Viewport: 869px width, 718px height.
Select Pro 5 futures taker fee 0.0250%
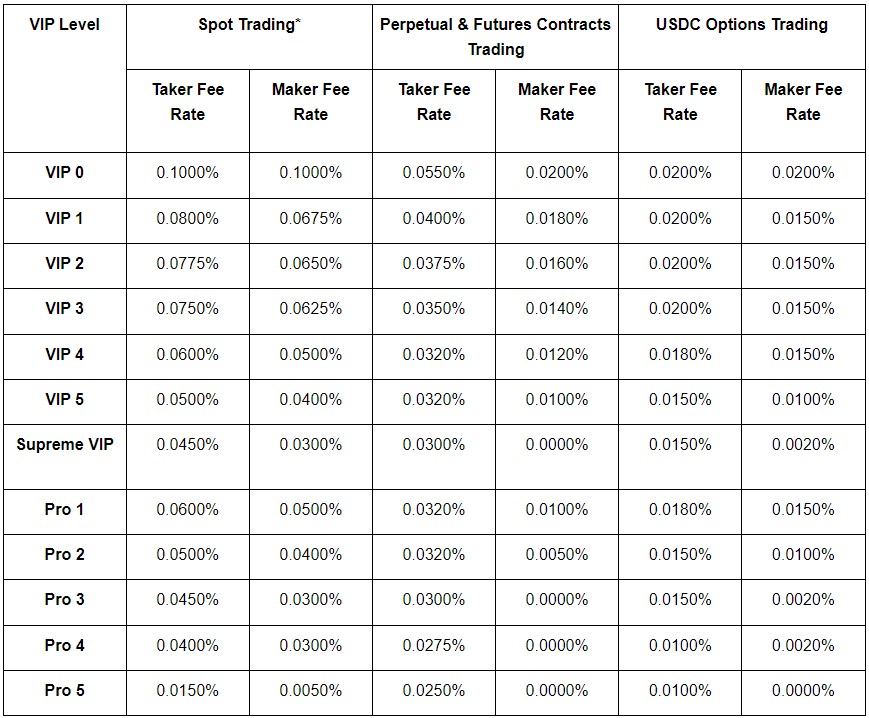(x=433, y=690)
